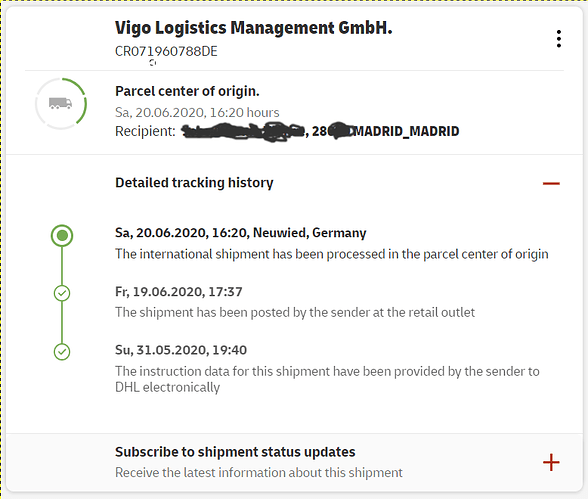This screenshot has width=588, height=499.
Task: Select the Sa, 20.06.2020, 16:20, Neuwied entry
Action: pyautogui.click(x=240, y=233)
